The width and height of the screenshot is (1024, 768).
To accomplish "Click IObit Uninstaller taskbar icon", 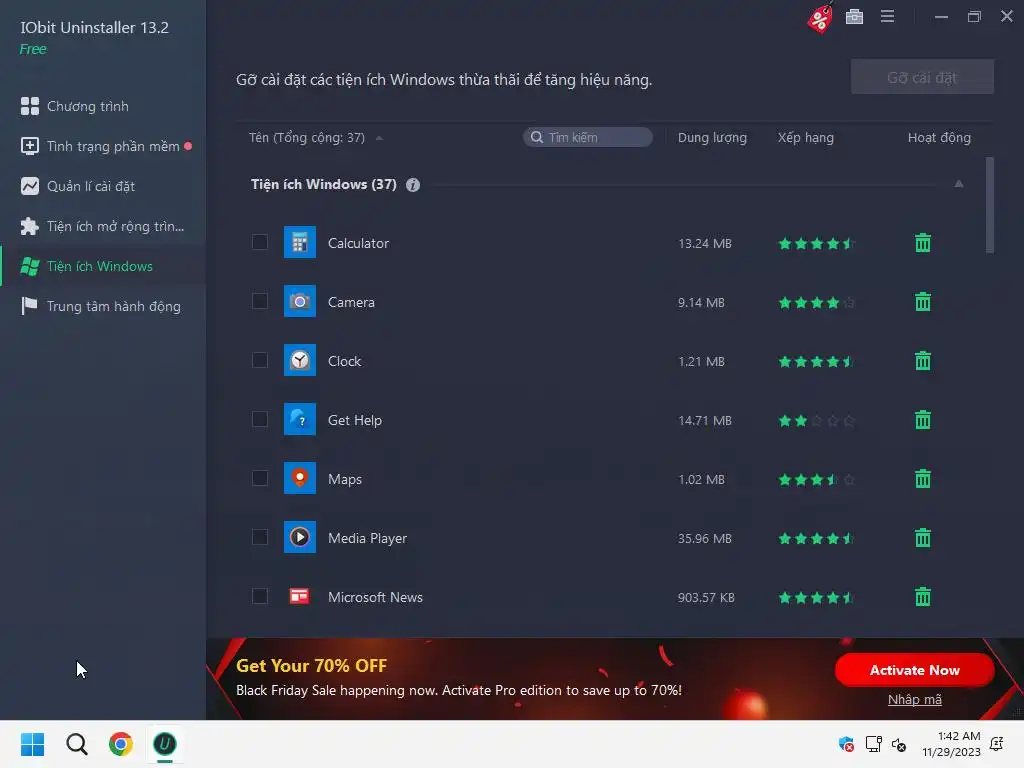I will pyautogui.click(x=165, y=744).
